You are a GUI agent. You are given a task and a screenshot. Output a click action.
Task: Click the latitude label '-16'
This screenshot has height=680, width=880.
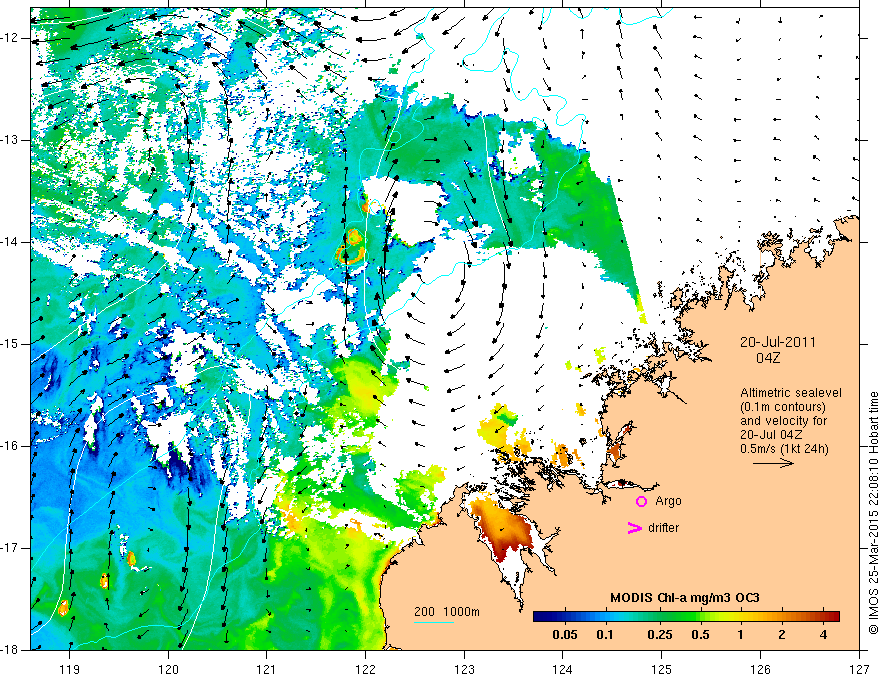click(11, 446)
